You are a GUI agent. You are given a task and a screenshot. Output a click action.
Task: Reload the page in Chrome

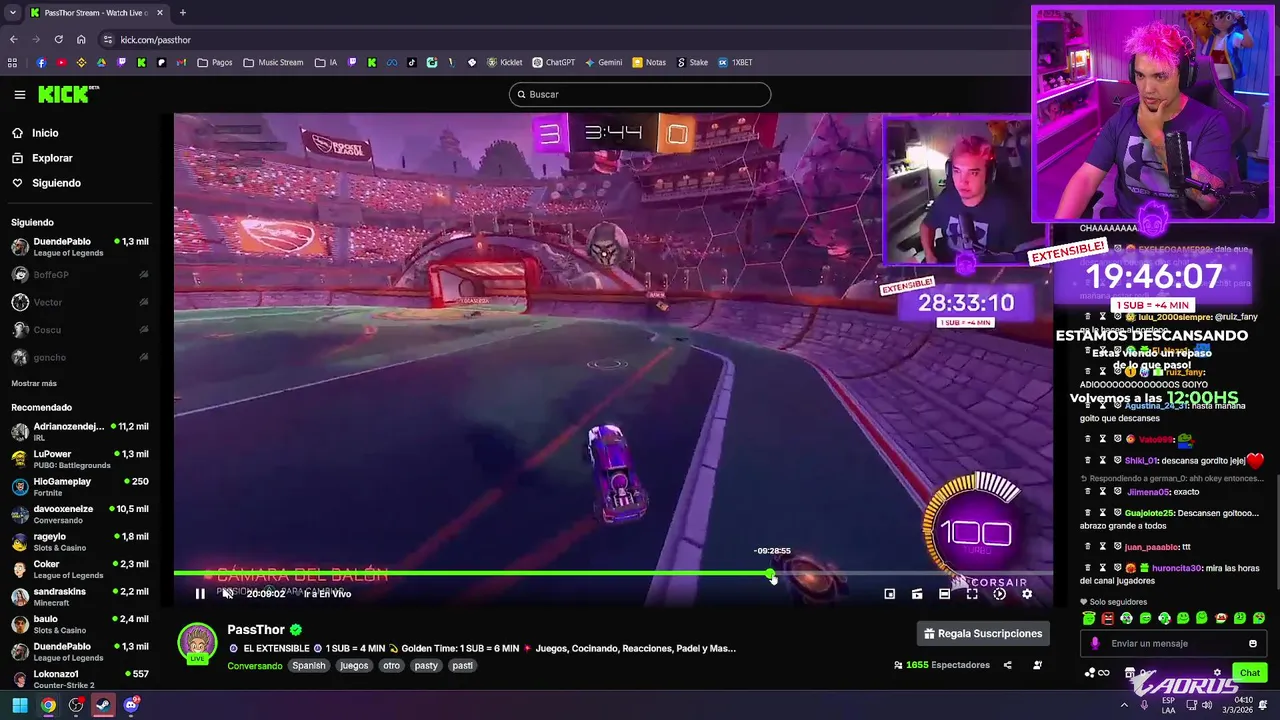(x=58, y=40)
